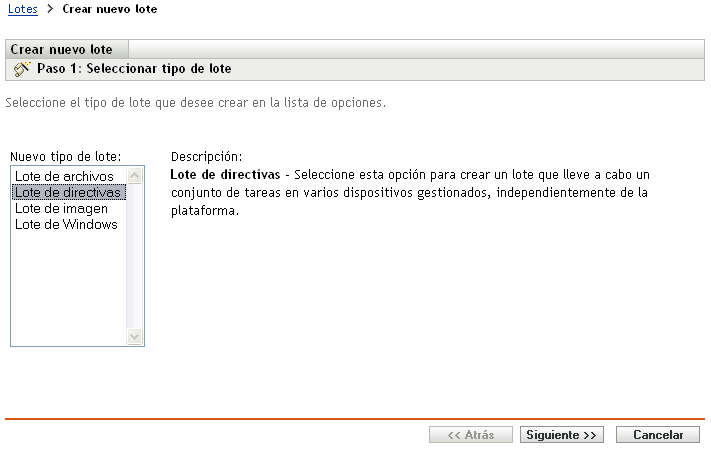Click the Lotes breadcrumb link

tap(22, 9)
